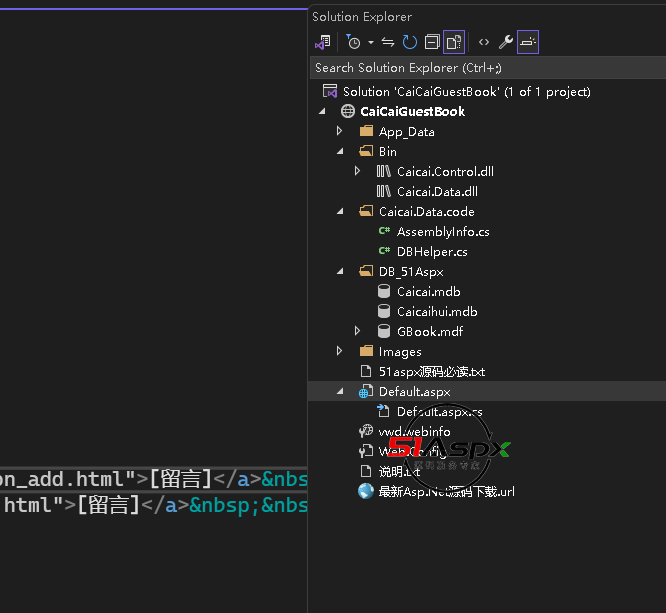Click the View Code icon
This screenshot has height=613, width=666.
(484, 42)
